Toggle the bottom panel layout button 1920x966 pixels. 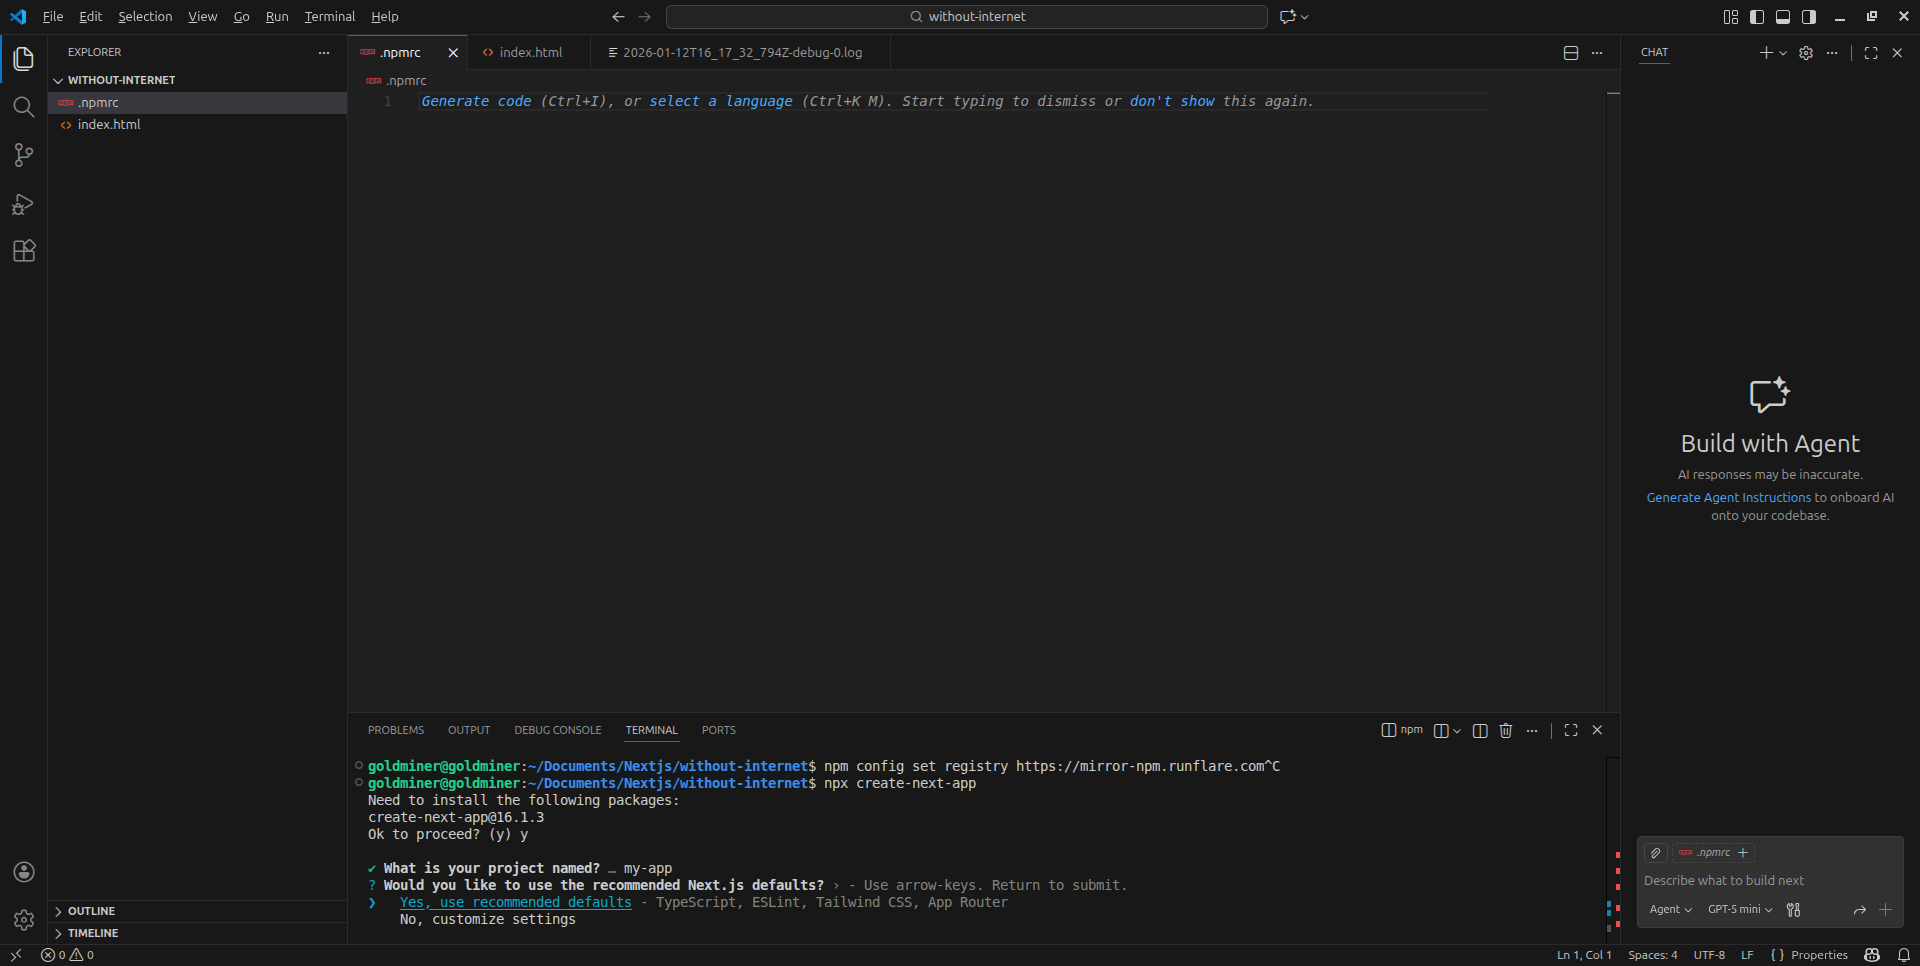(x=1783, y=17)
